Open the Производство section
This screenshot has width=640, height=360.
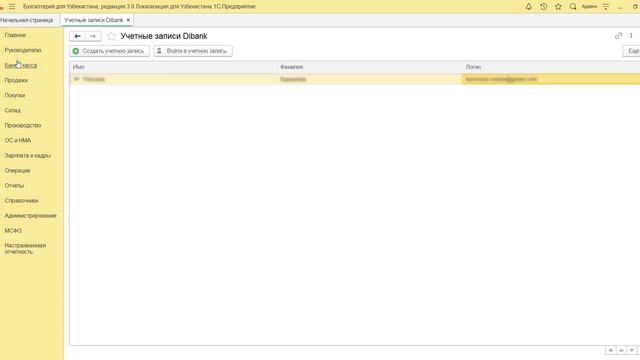tap(23, 125)
